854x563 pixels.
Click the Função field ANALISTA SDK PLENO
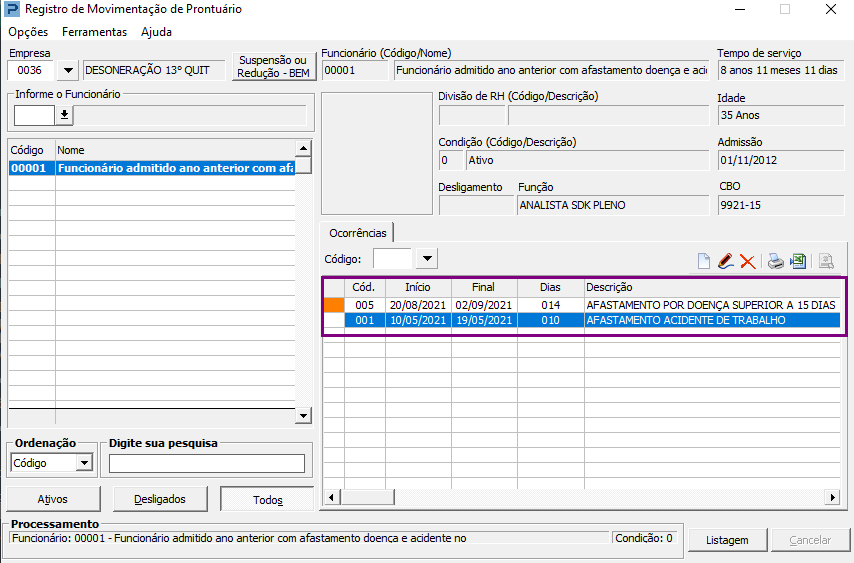coord(613,205)
